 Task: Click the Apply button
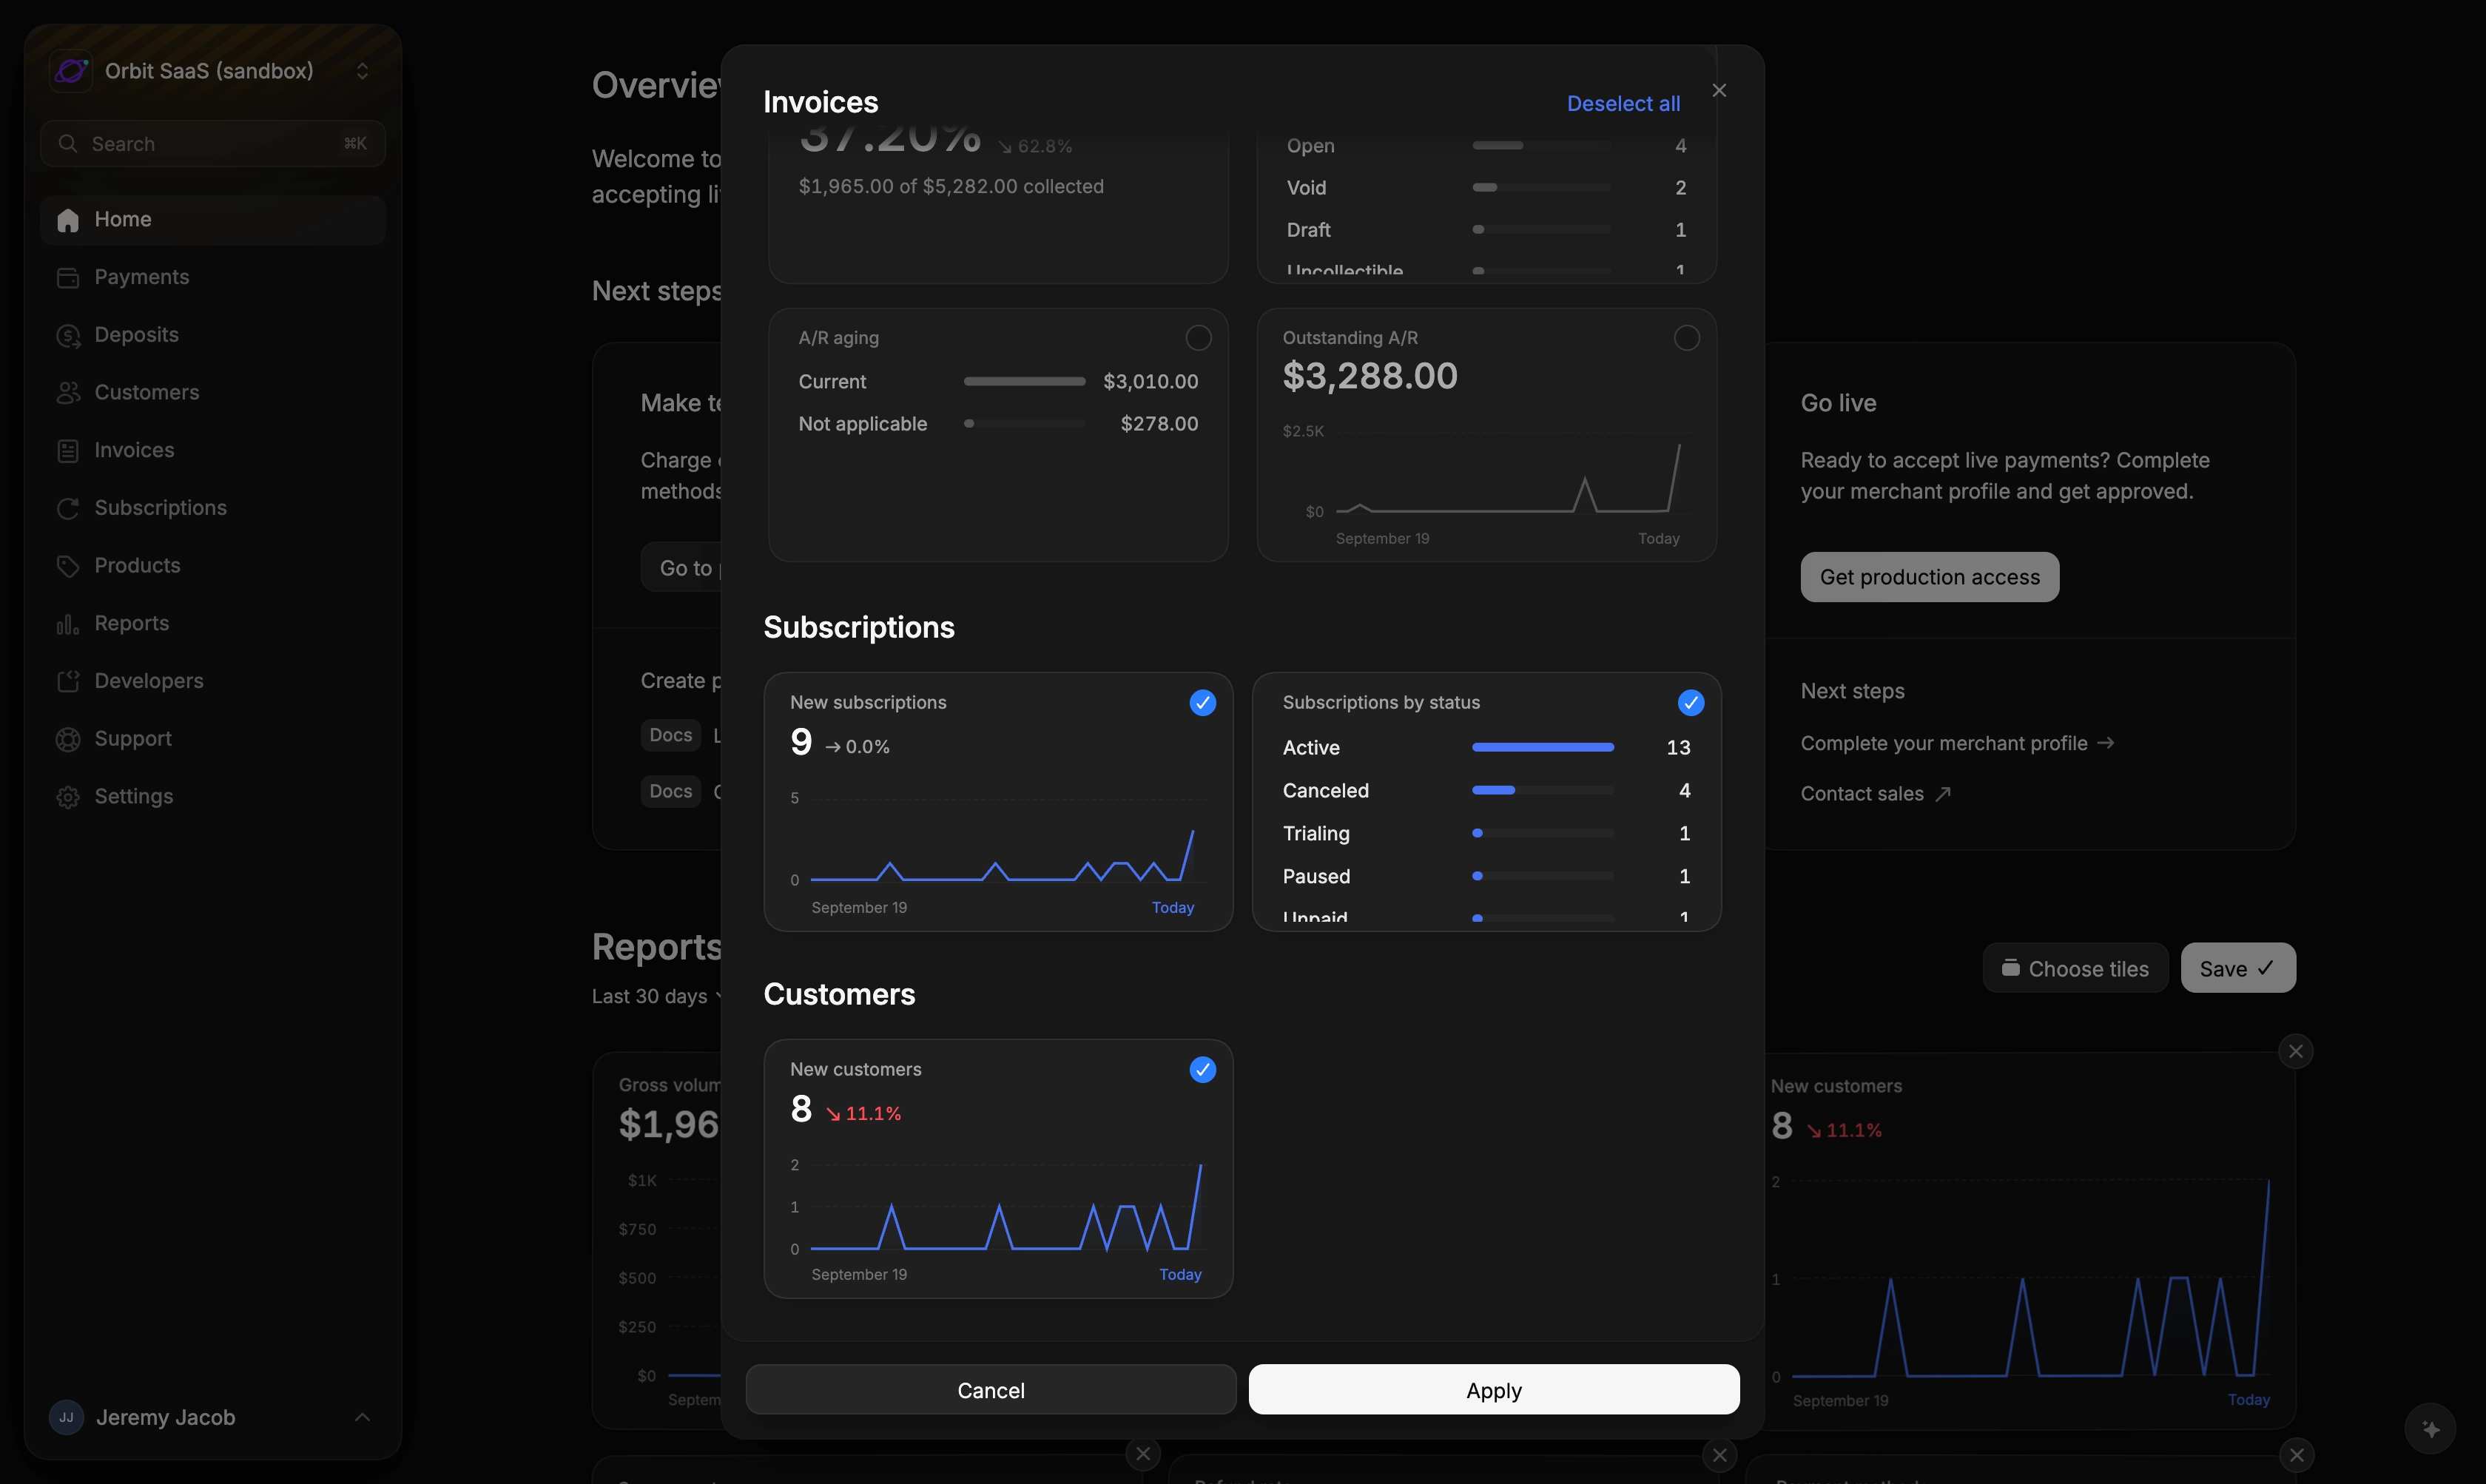tap(1494, 1390)
